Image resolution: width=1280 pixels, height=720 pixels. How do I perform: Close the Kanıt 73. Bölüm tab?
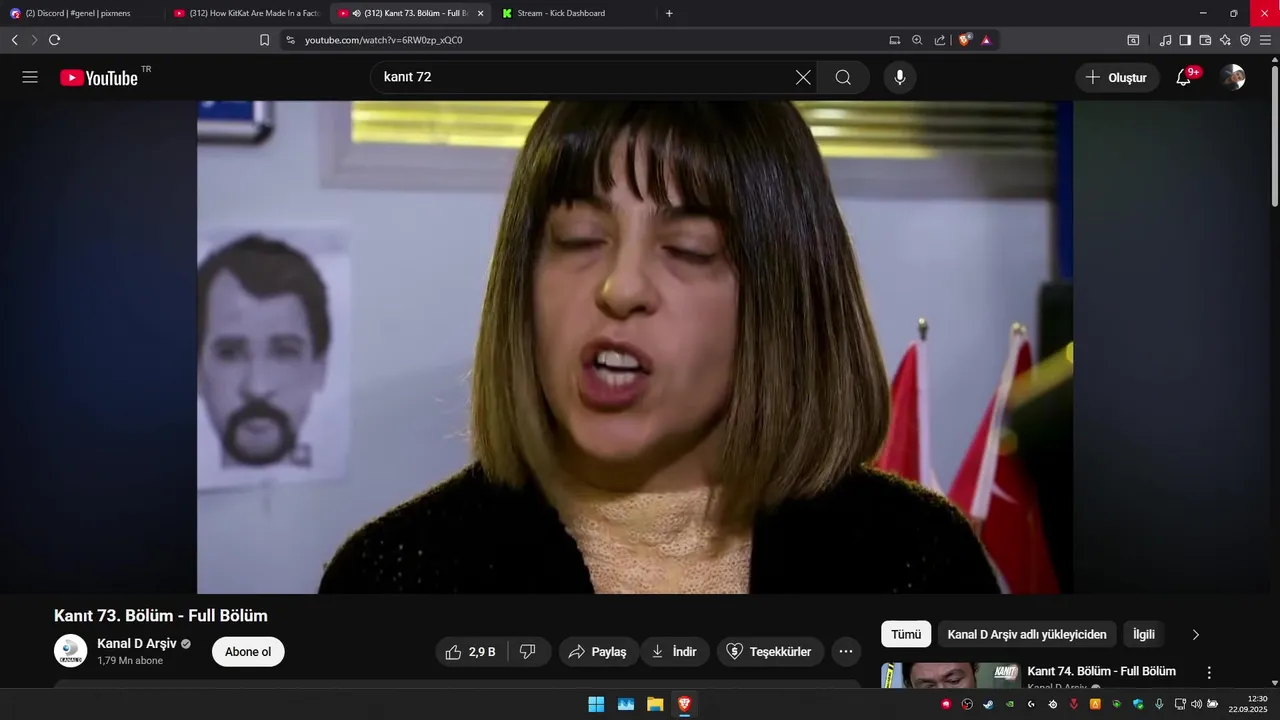coord(480,13)
